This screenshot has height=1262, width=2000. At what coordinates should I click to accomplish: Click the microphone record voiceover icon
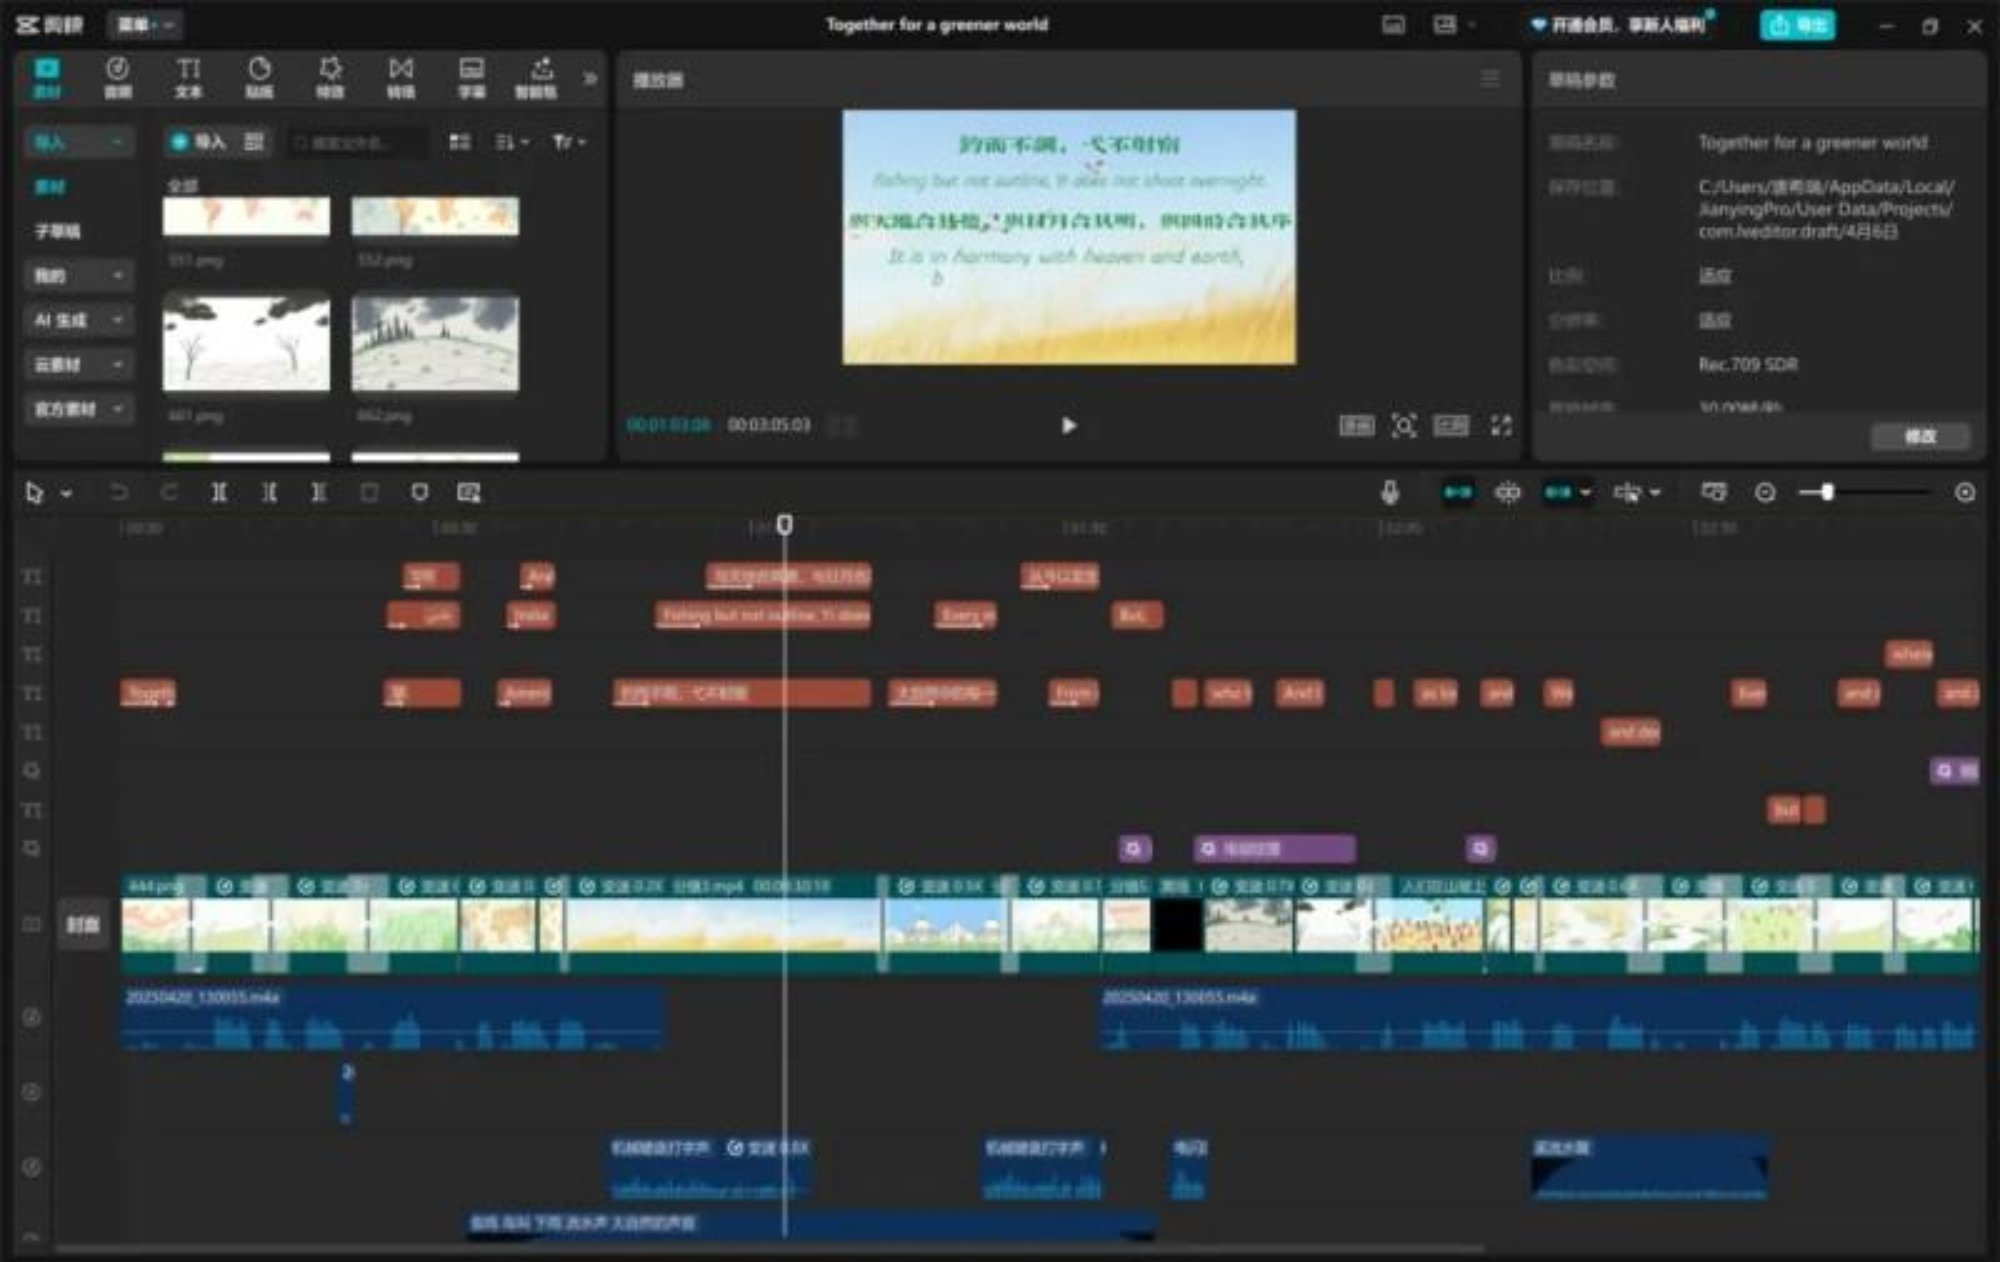pyautogui.click(x=1389, y=492)
